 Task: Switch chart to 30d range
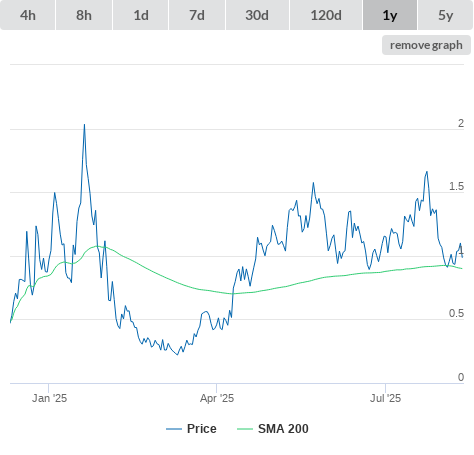[257, 15]
